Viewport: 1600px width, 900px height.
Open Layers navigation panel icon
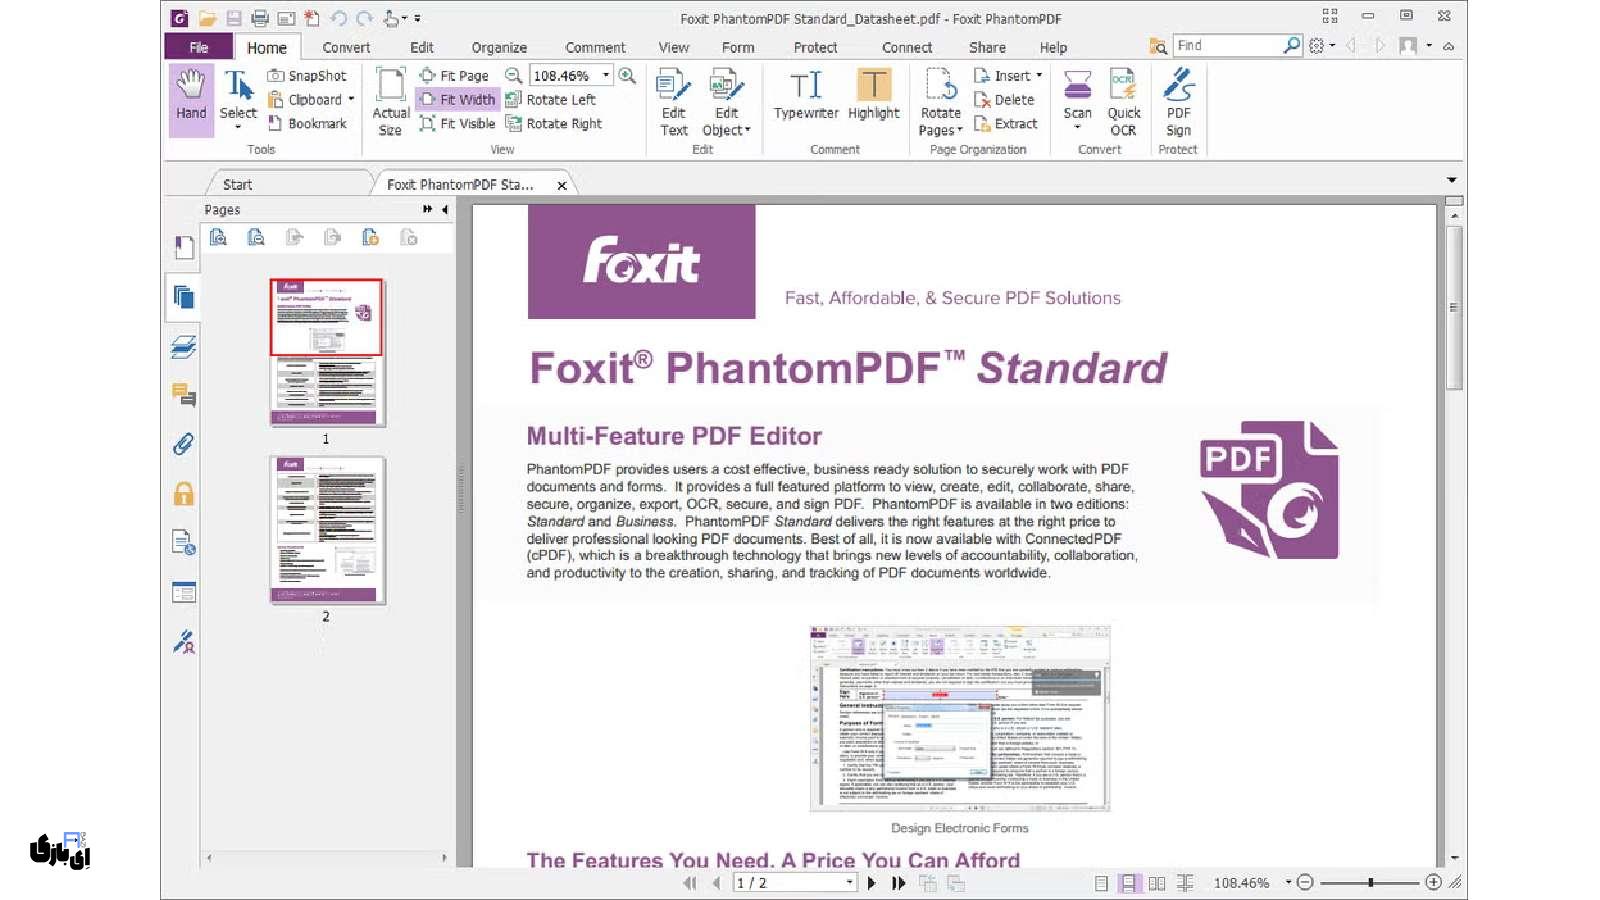(184, 346)
